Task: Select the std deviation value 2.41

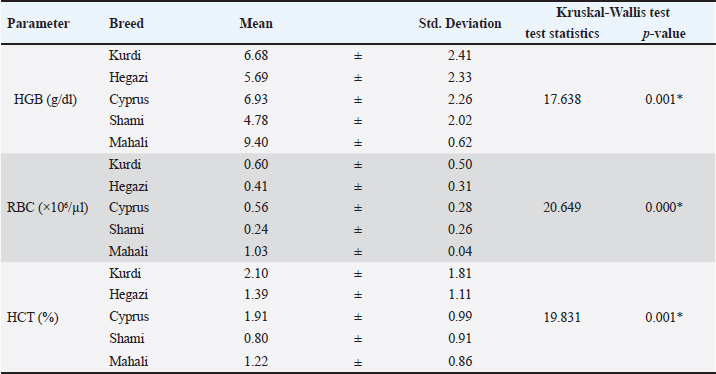Action: point(460,55)
